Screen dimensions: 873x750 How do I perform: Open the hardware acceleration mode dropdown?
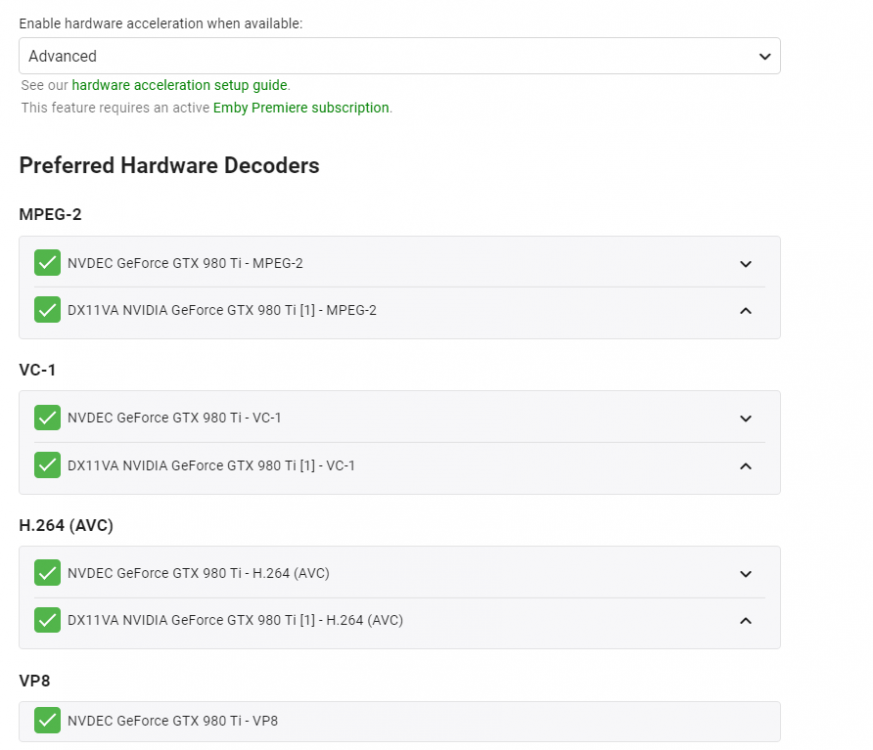pos(399,56)
